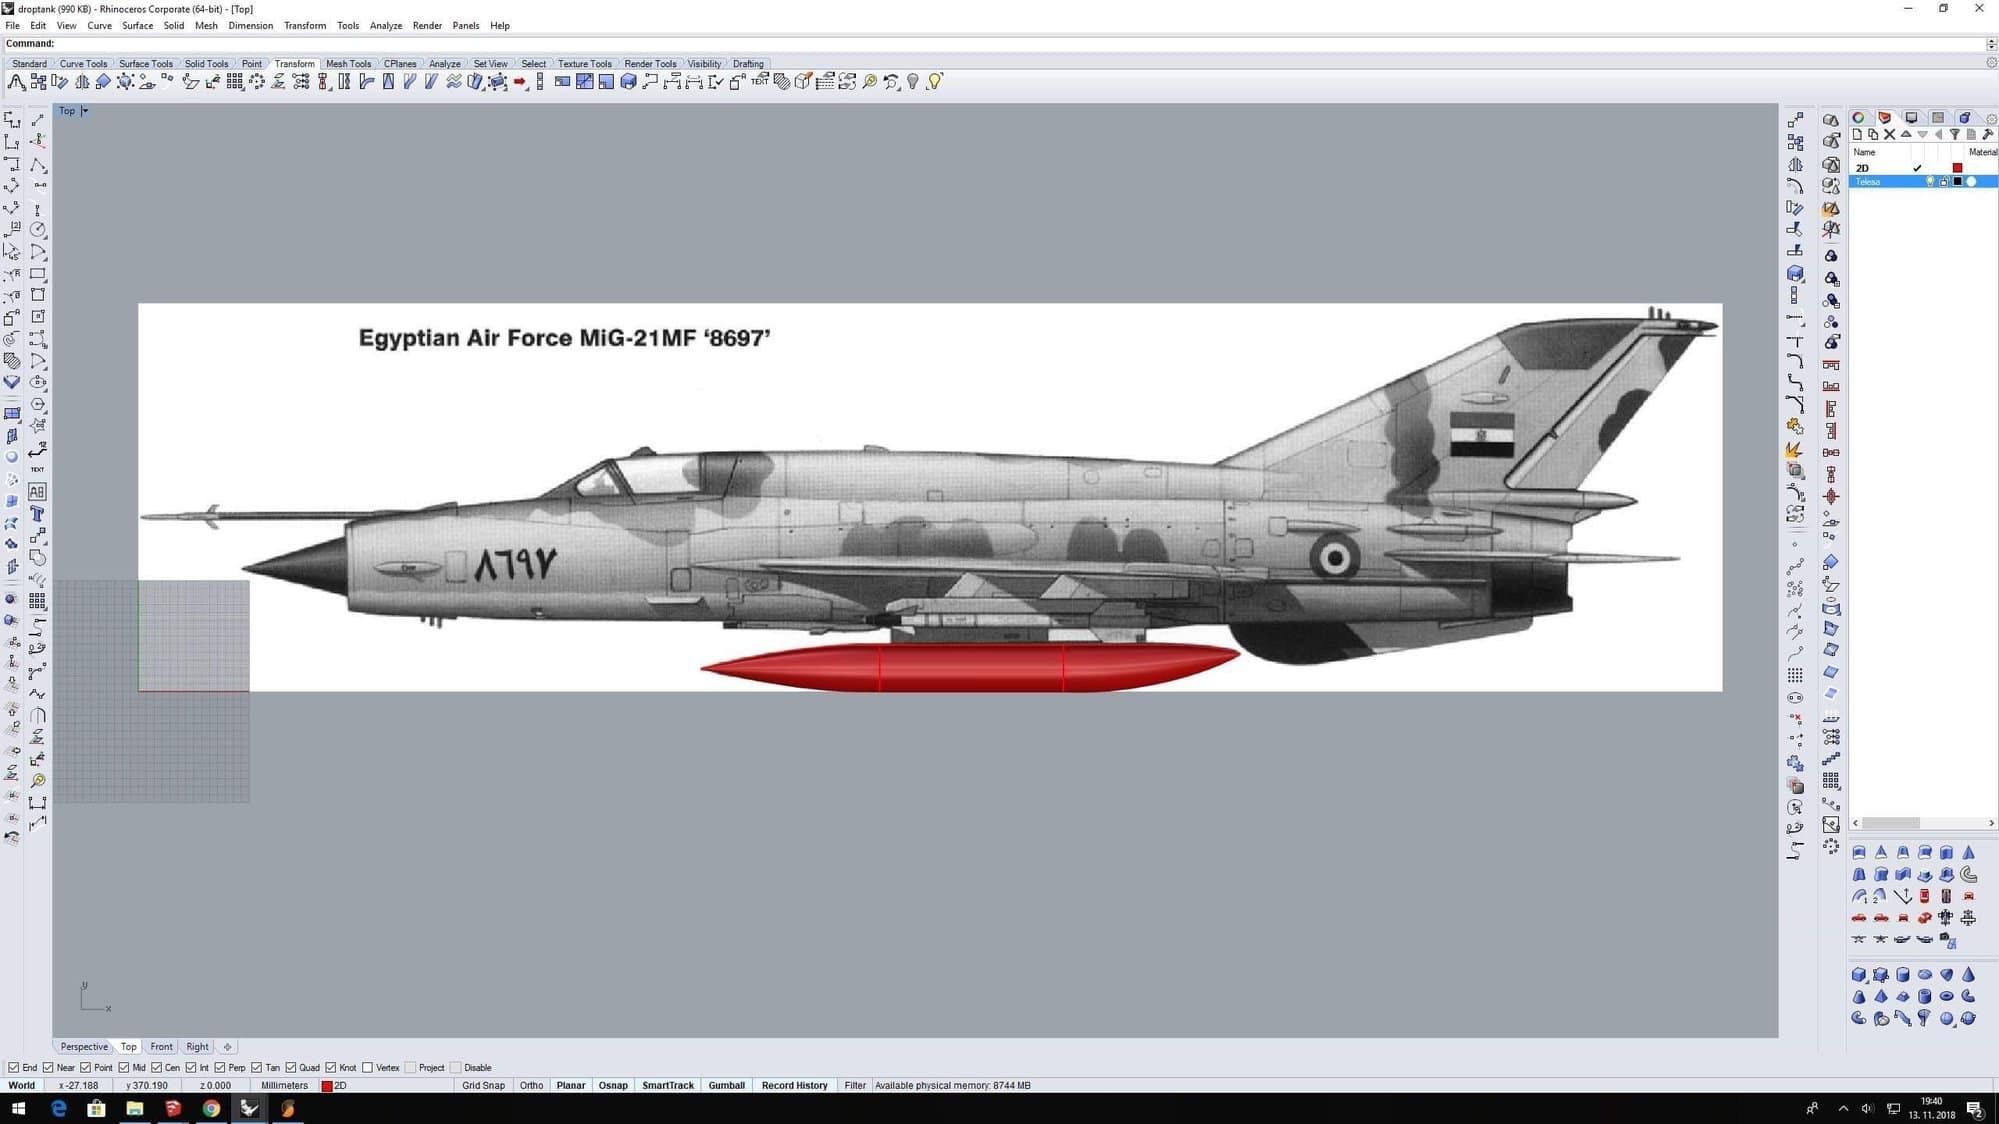Open the Top viewport title dropdown arrow

click(x=85, y=111)
